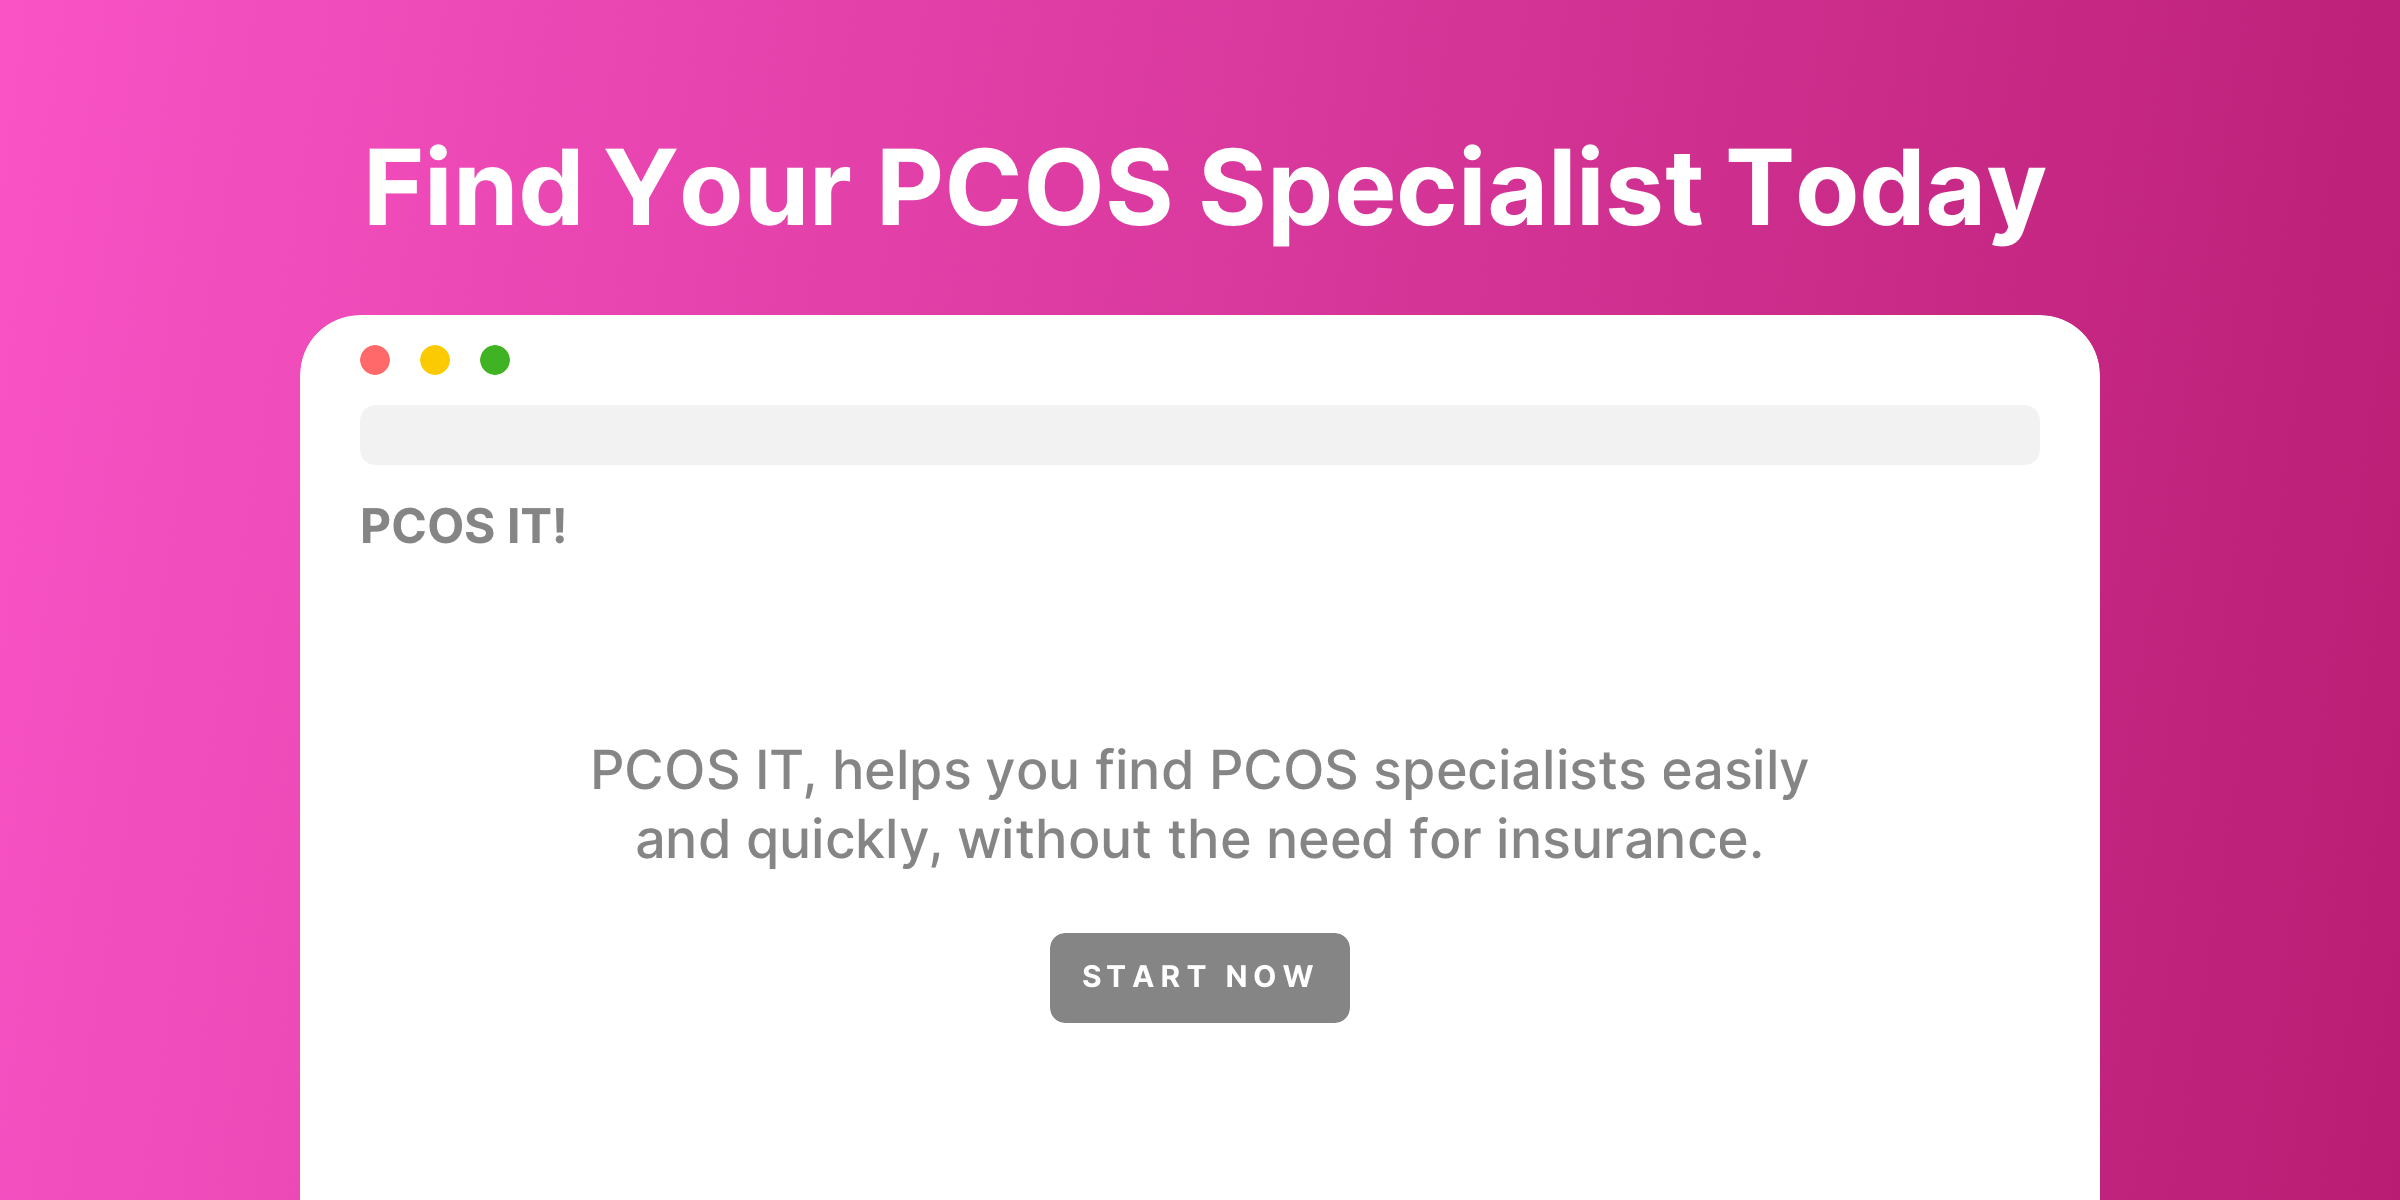Select the word "Specialist" in the white headline
This screenshot has height=1200, width=2400.
coord(1450,189)
